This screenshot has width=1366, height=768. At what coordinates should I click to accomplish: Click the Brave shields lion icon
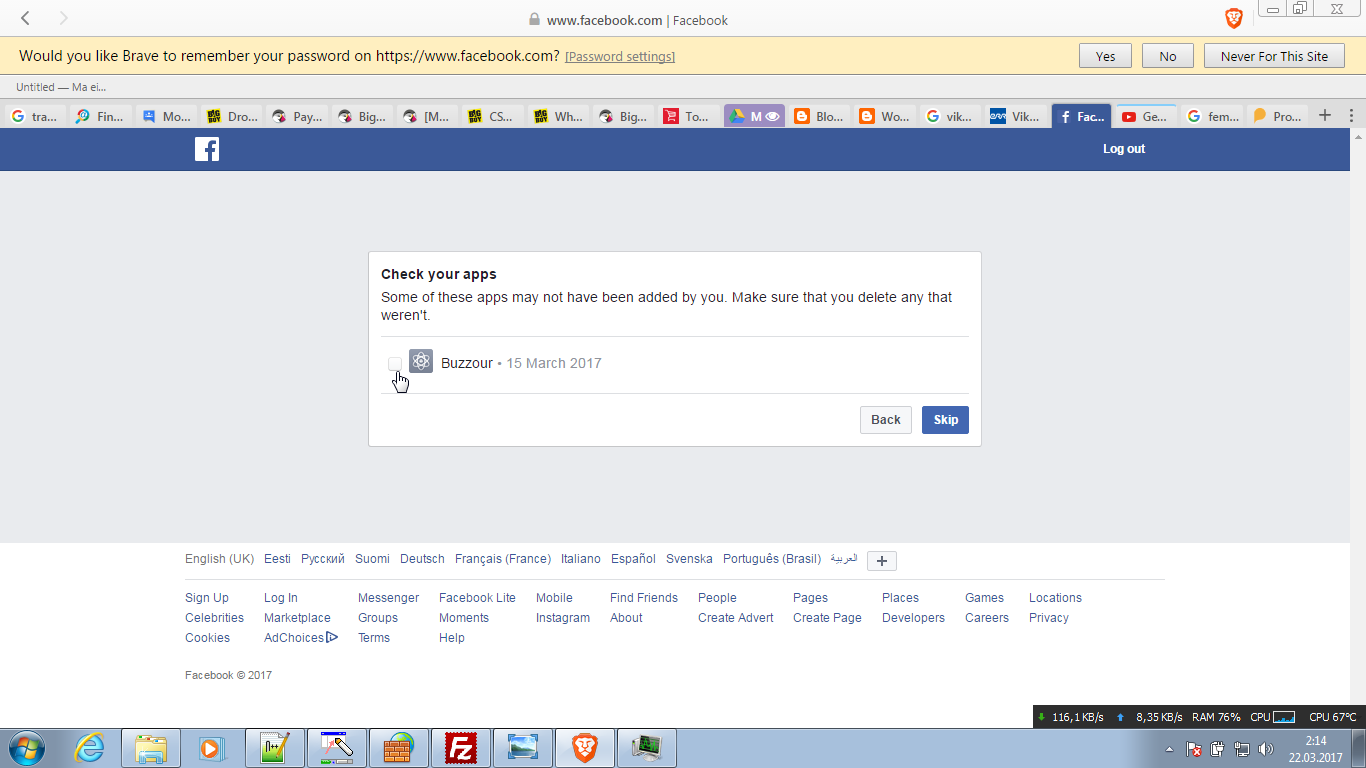pyautogui.click(x=1234, y=18)
